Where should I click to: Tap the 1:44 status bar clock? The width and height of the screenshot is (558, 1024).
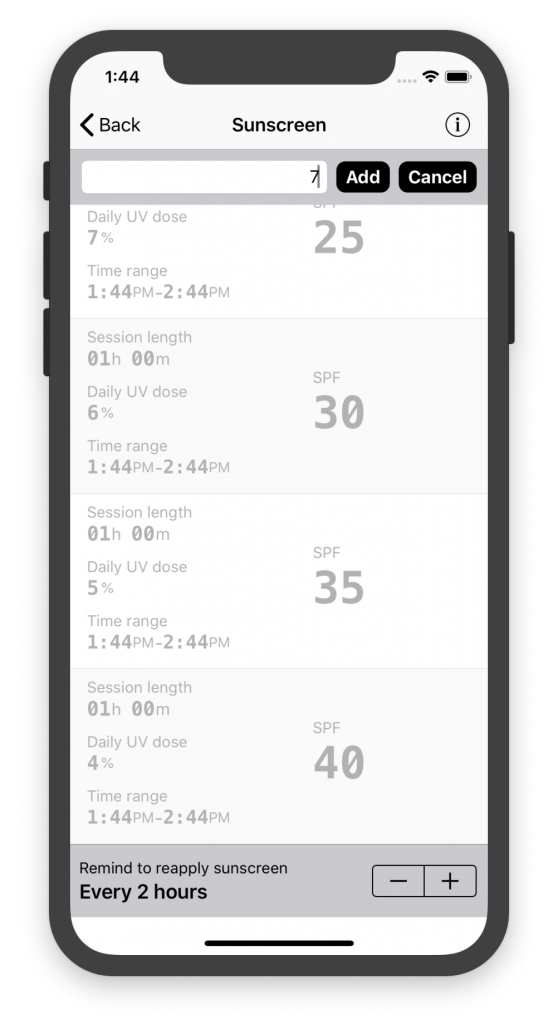[122, 77]
